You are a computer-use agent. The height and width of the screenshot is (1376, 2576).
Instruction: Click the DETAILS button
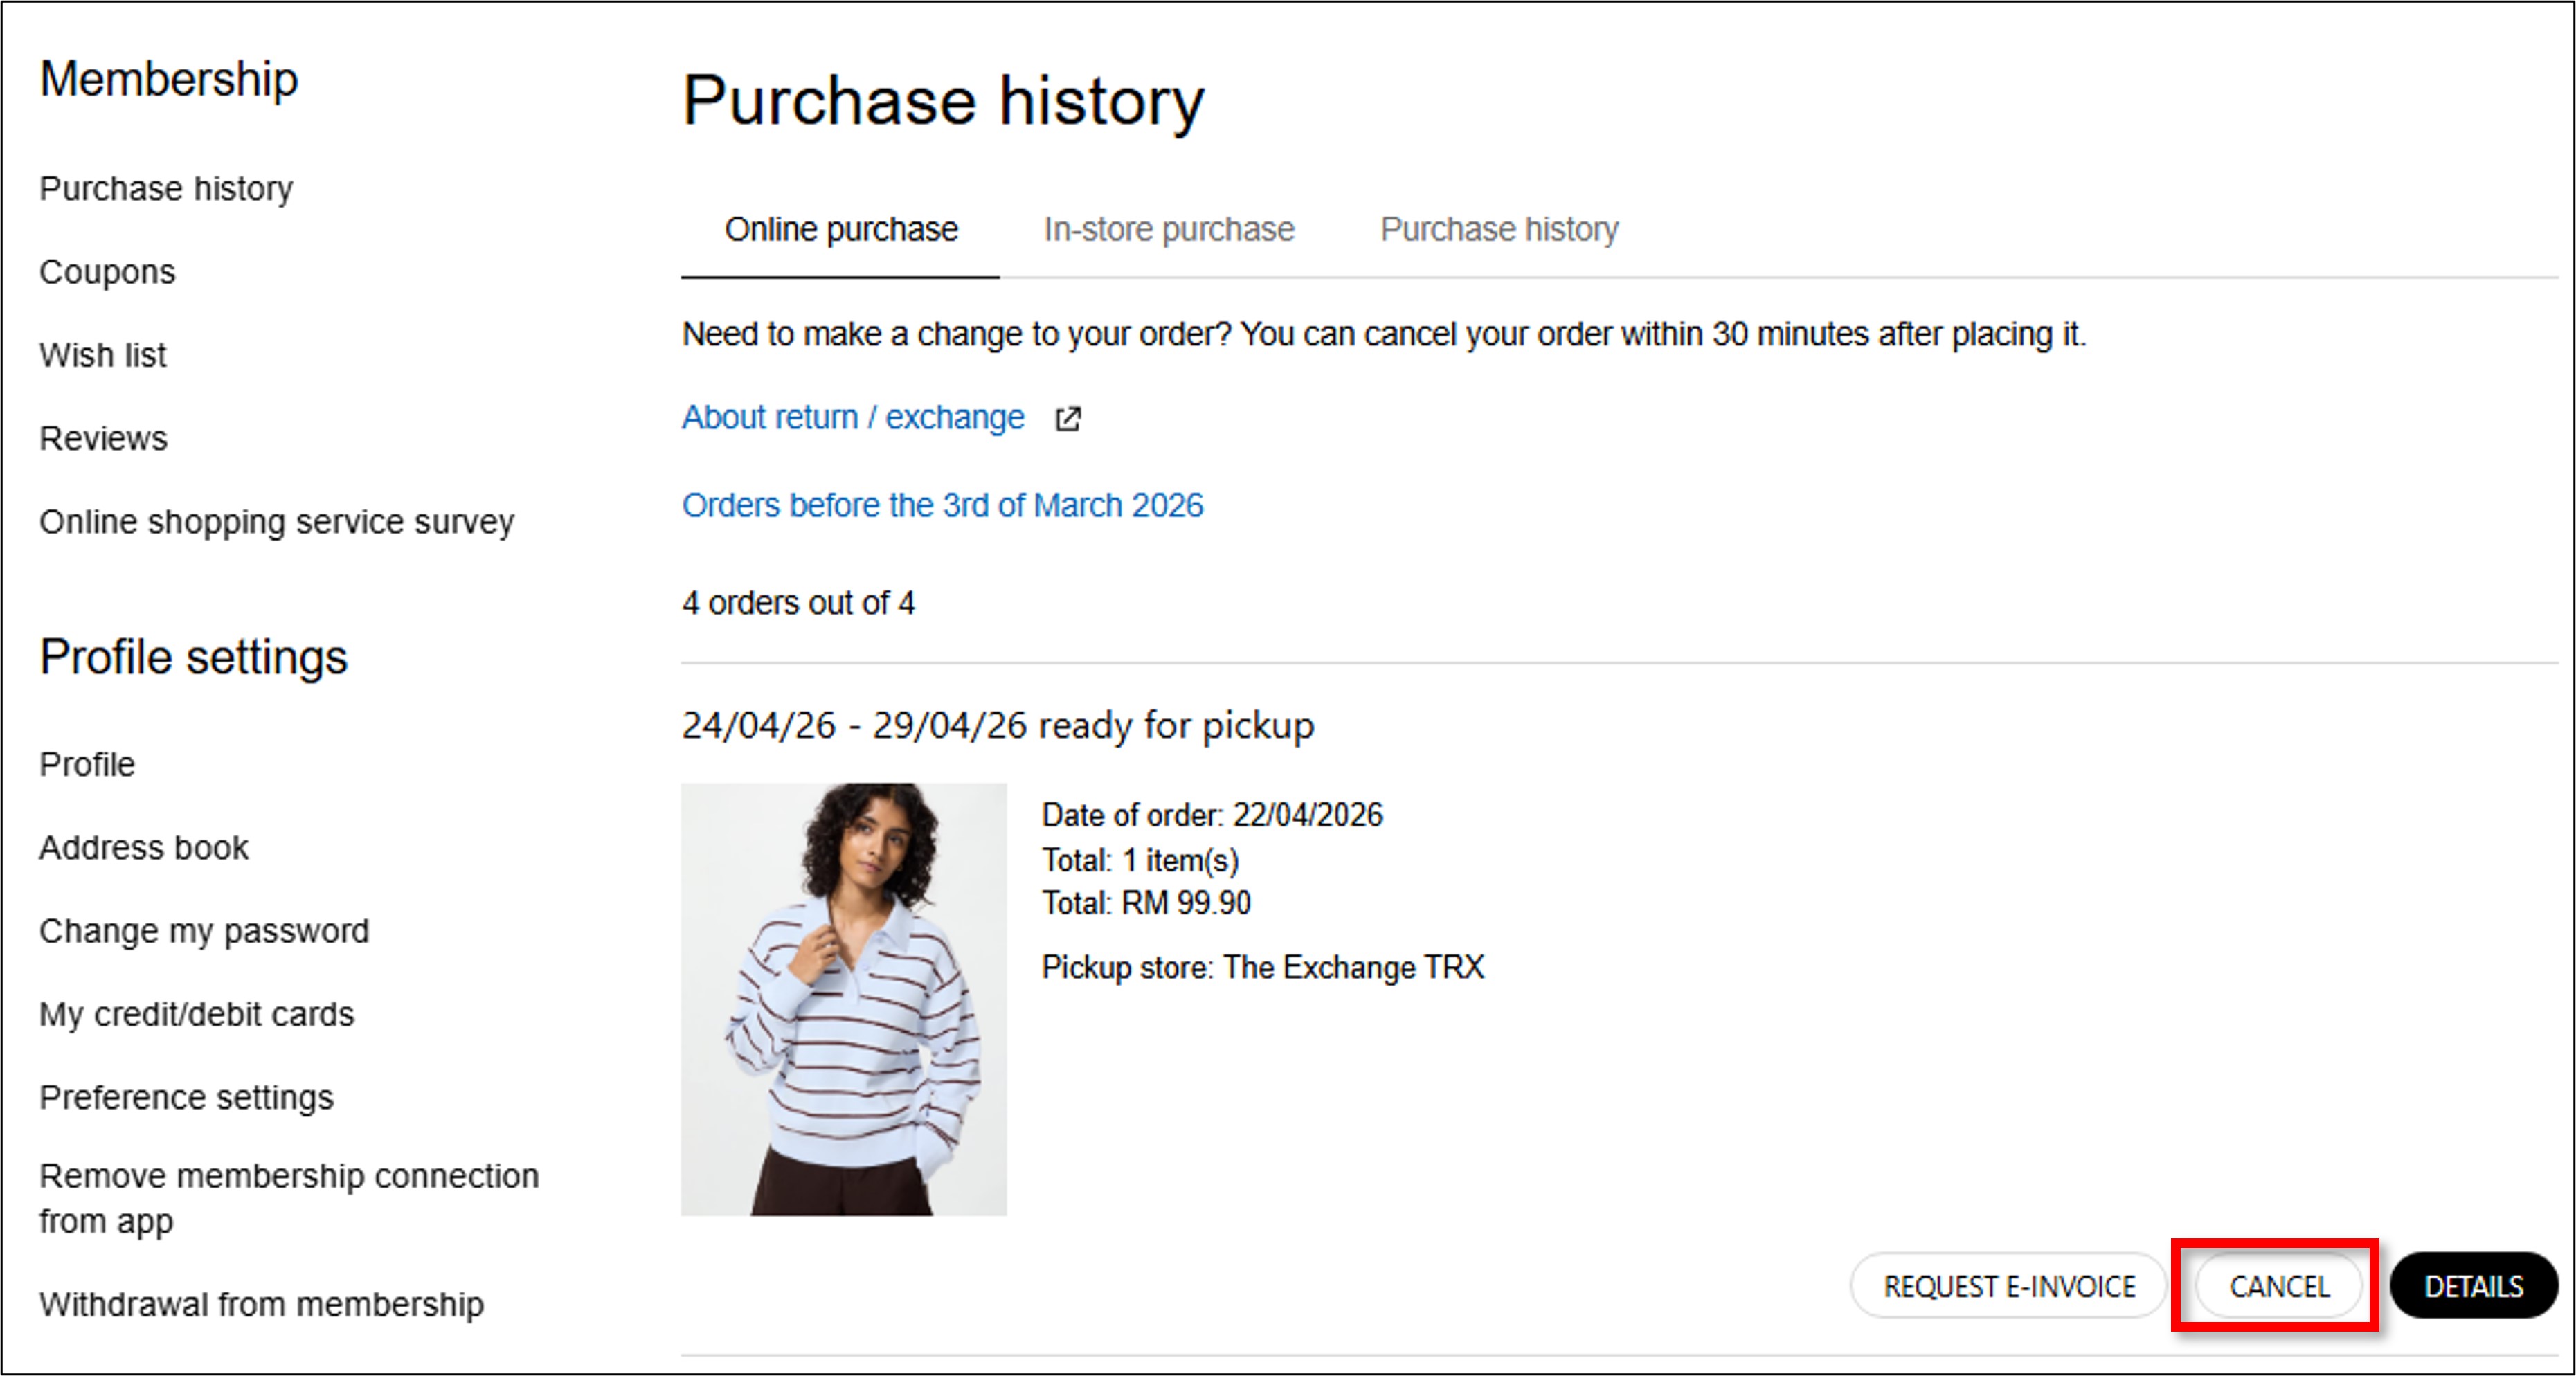2472,1286
